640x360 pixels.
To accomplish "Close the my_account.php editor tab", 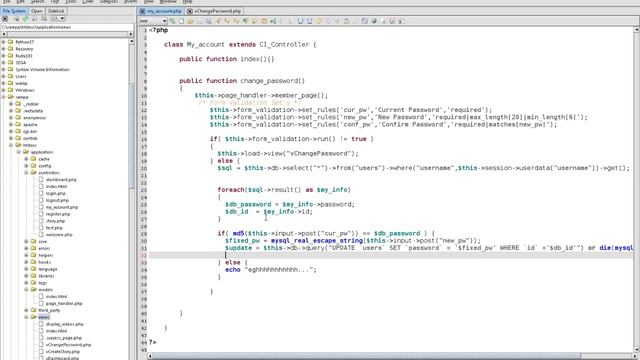I will 142,11.
